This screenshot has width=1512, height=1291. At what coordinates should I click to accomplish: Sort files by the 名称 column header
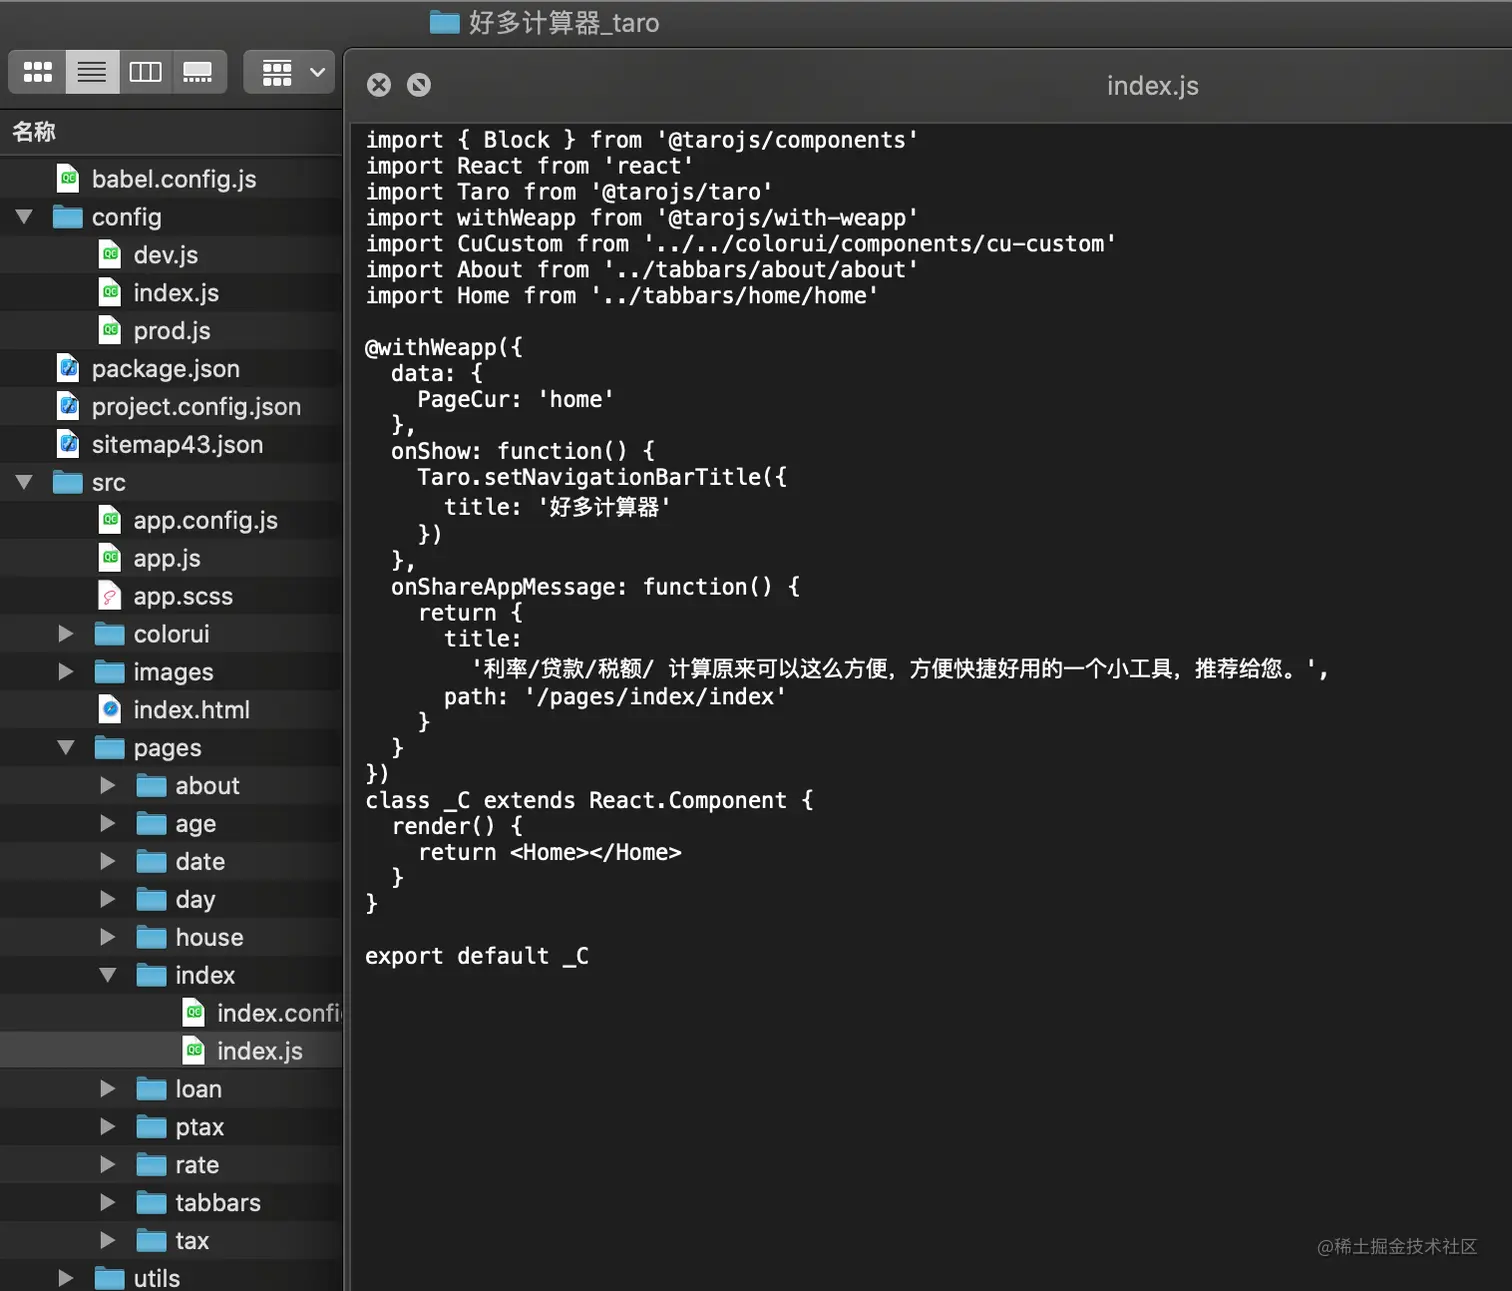point(34,132)
